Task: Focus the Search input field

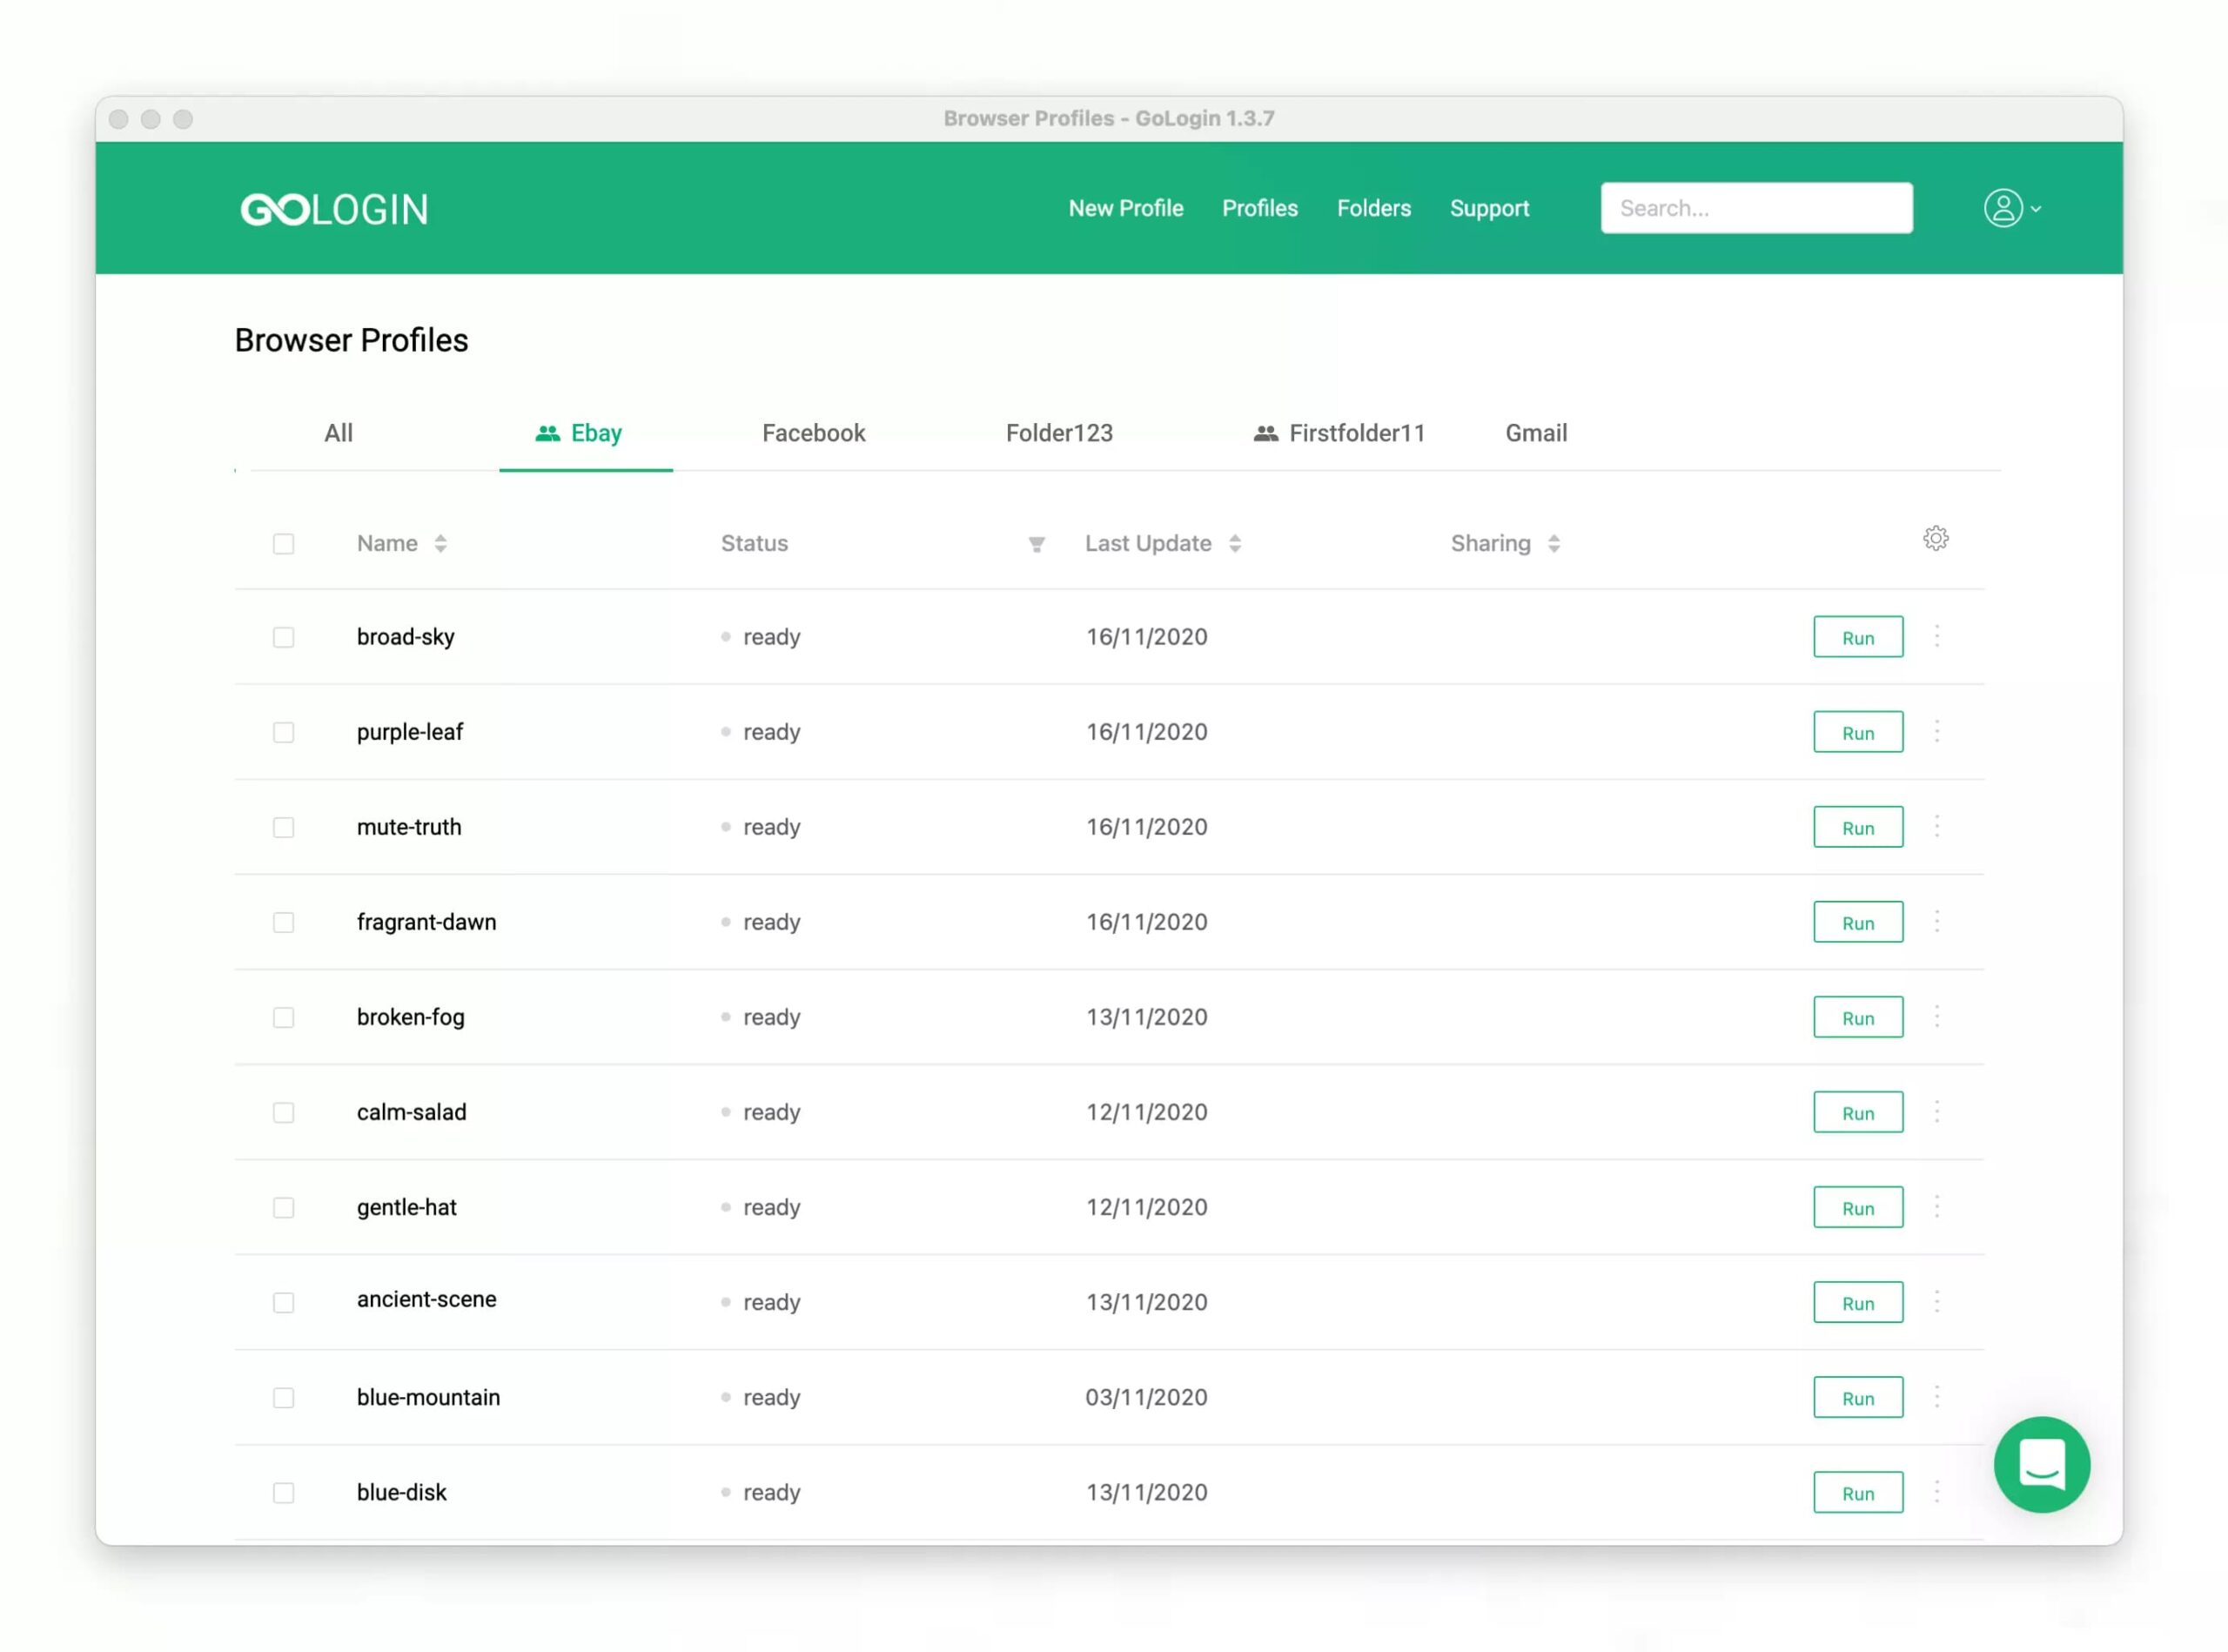Action: point(1756,208)
